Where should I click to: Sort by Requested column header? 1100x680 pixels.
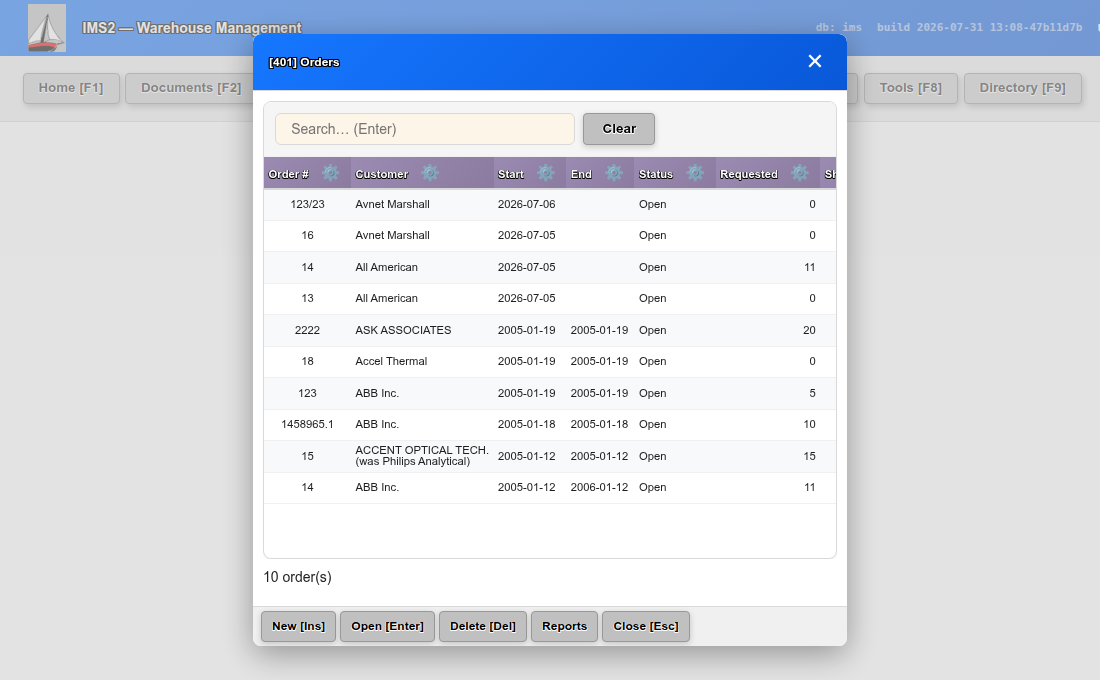tap(749, 174)
